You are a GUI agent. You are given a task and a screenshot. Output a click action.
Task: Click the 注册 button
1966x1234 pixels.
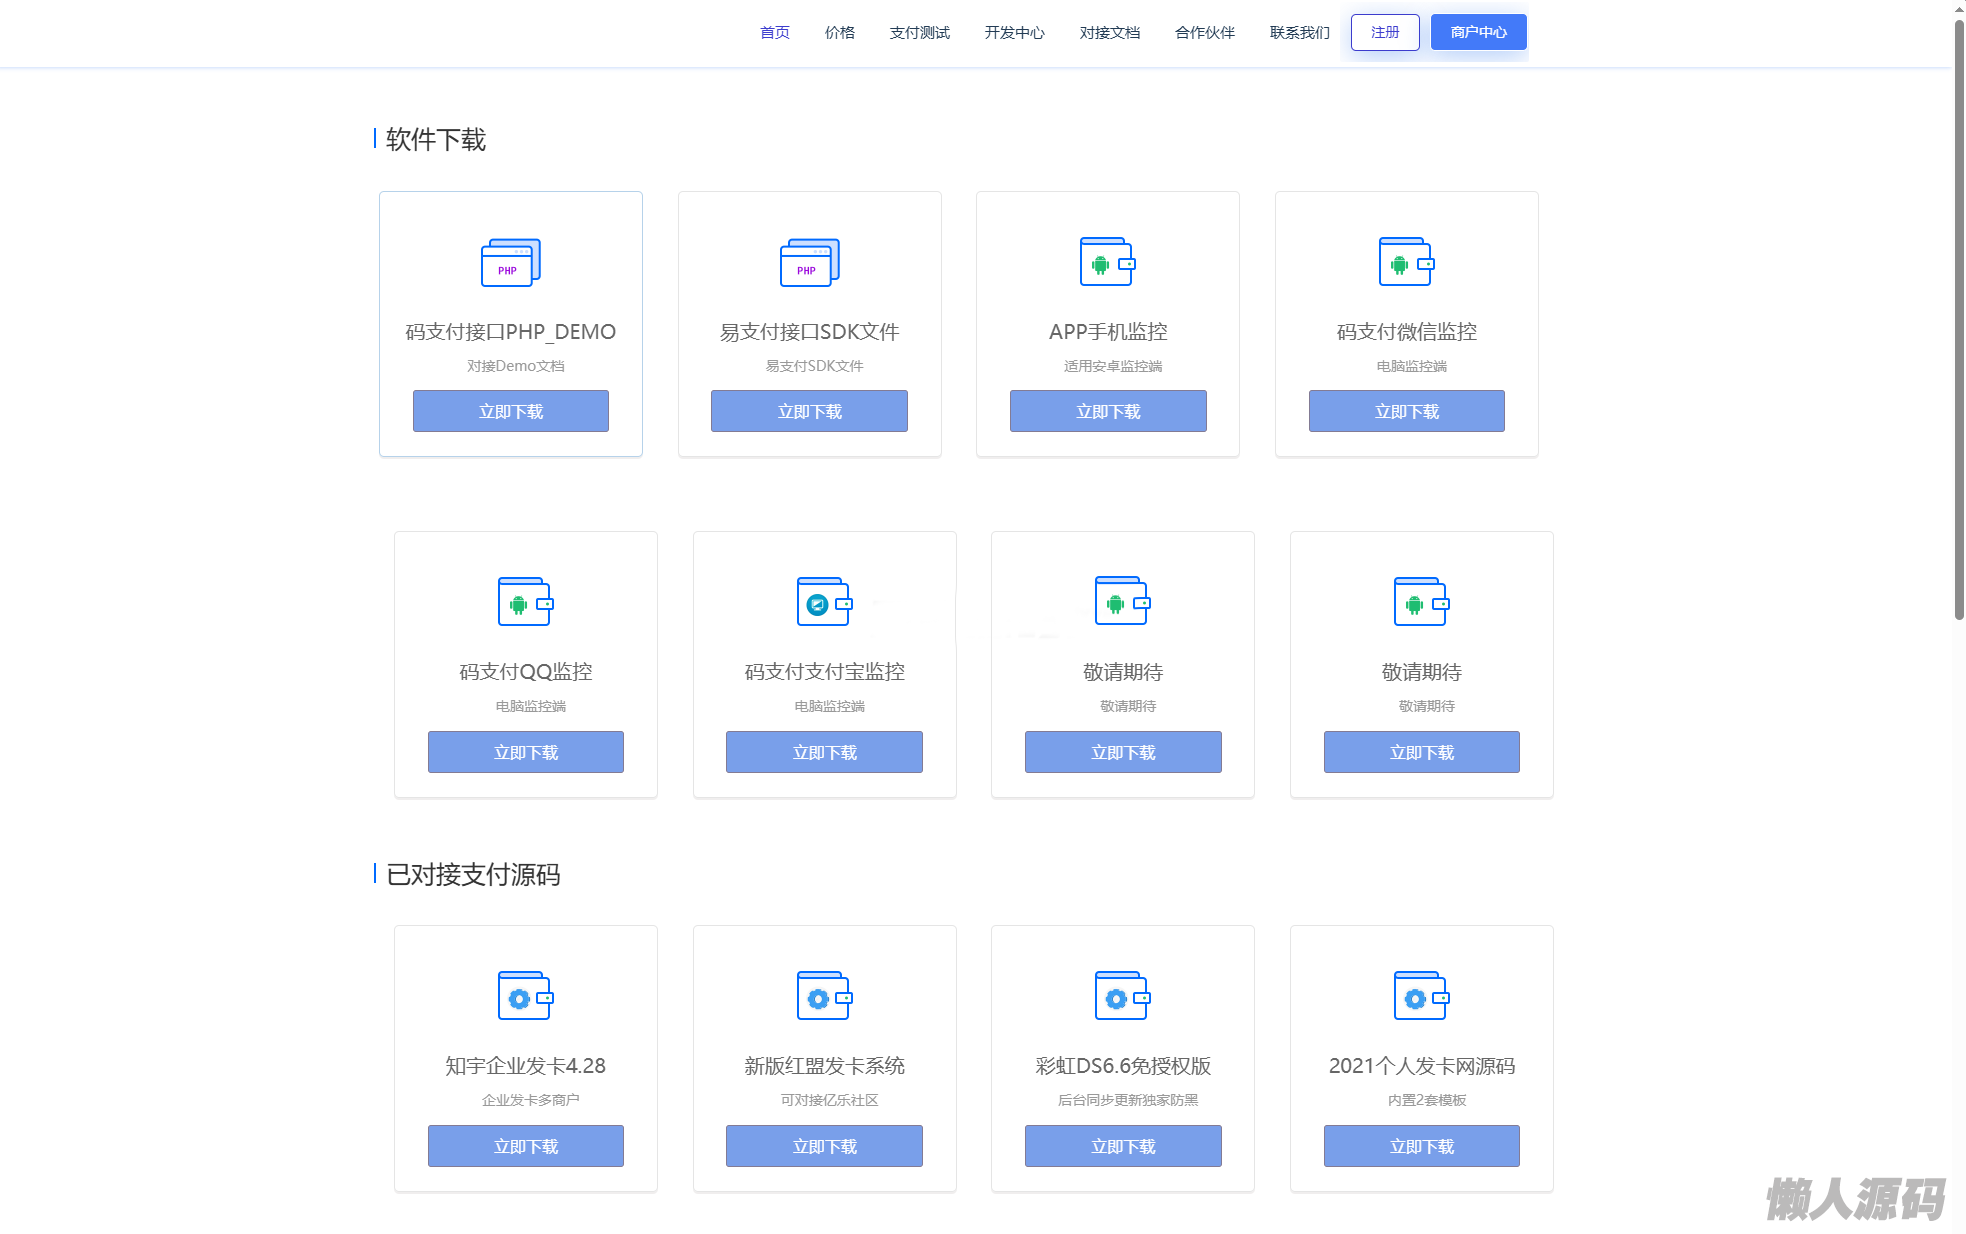coord(1384,33)
